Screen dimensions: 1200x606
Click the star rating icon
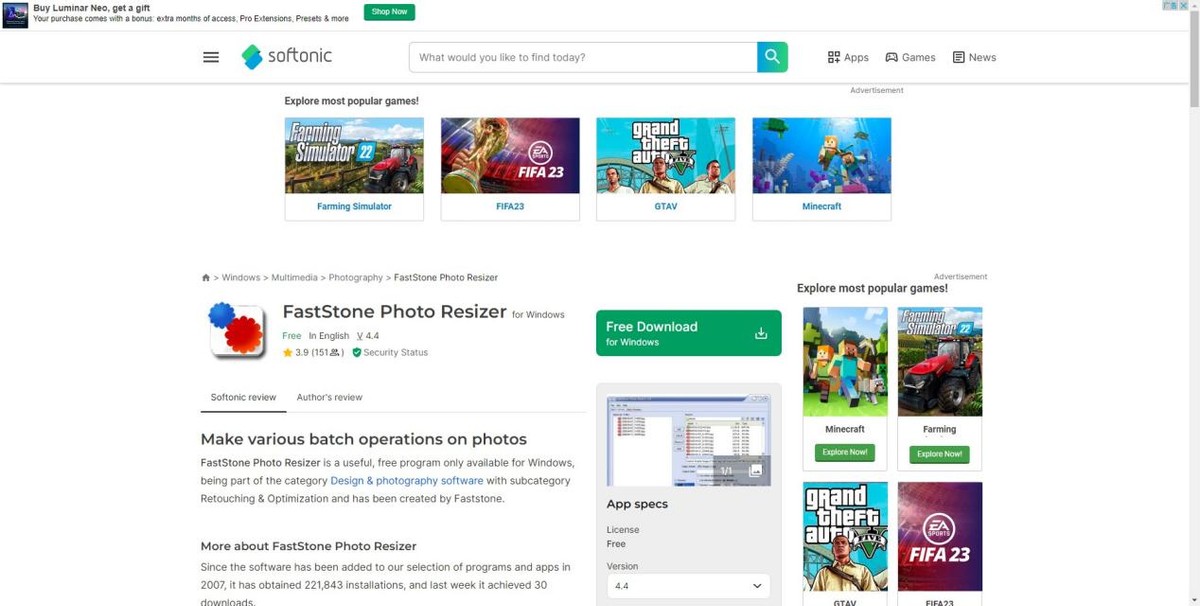[x=288, y=353]
